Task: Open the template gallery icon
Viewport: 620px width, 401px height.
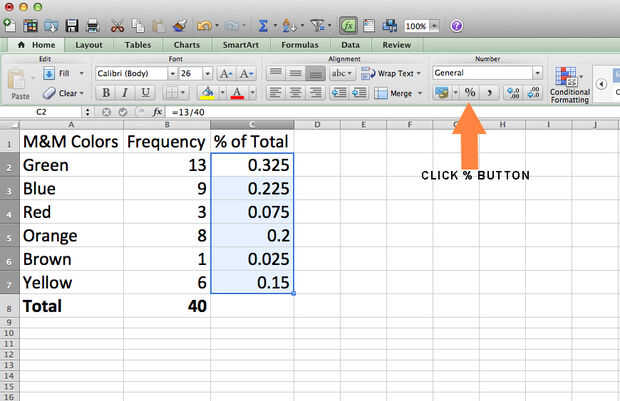Action: coord(30,26)
